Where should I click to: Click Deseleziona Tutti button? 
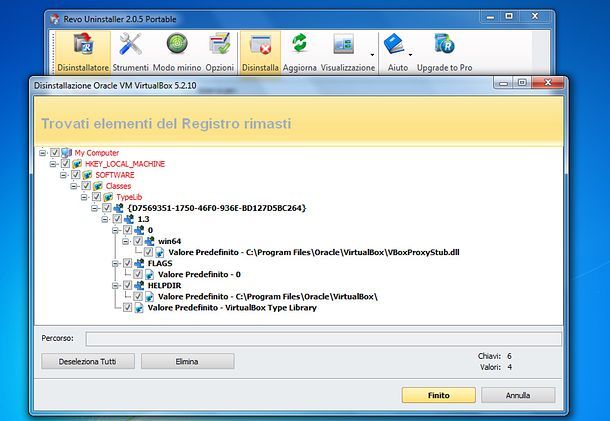(88, 361)
